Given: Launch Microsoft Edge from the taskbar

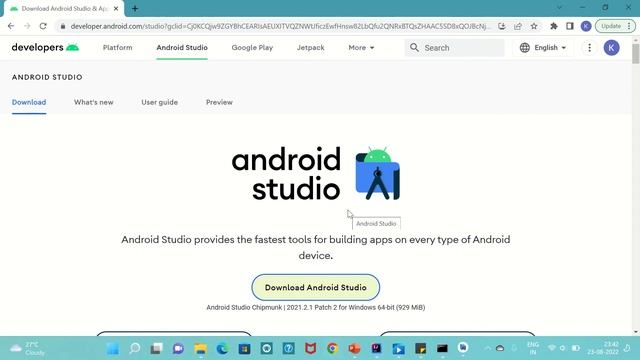Looking at the screenshot, I should [x=222, y=349].
